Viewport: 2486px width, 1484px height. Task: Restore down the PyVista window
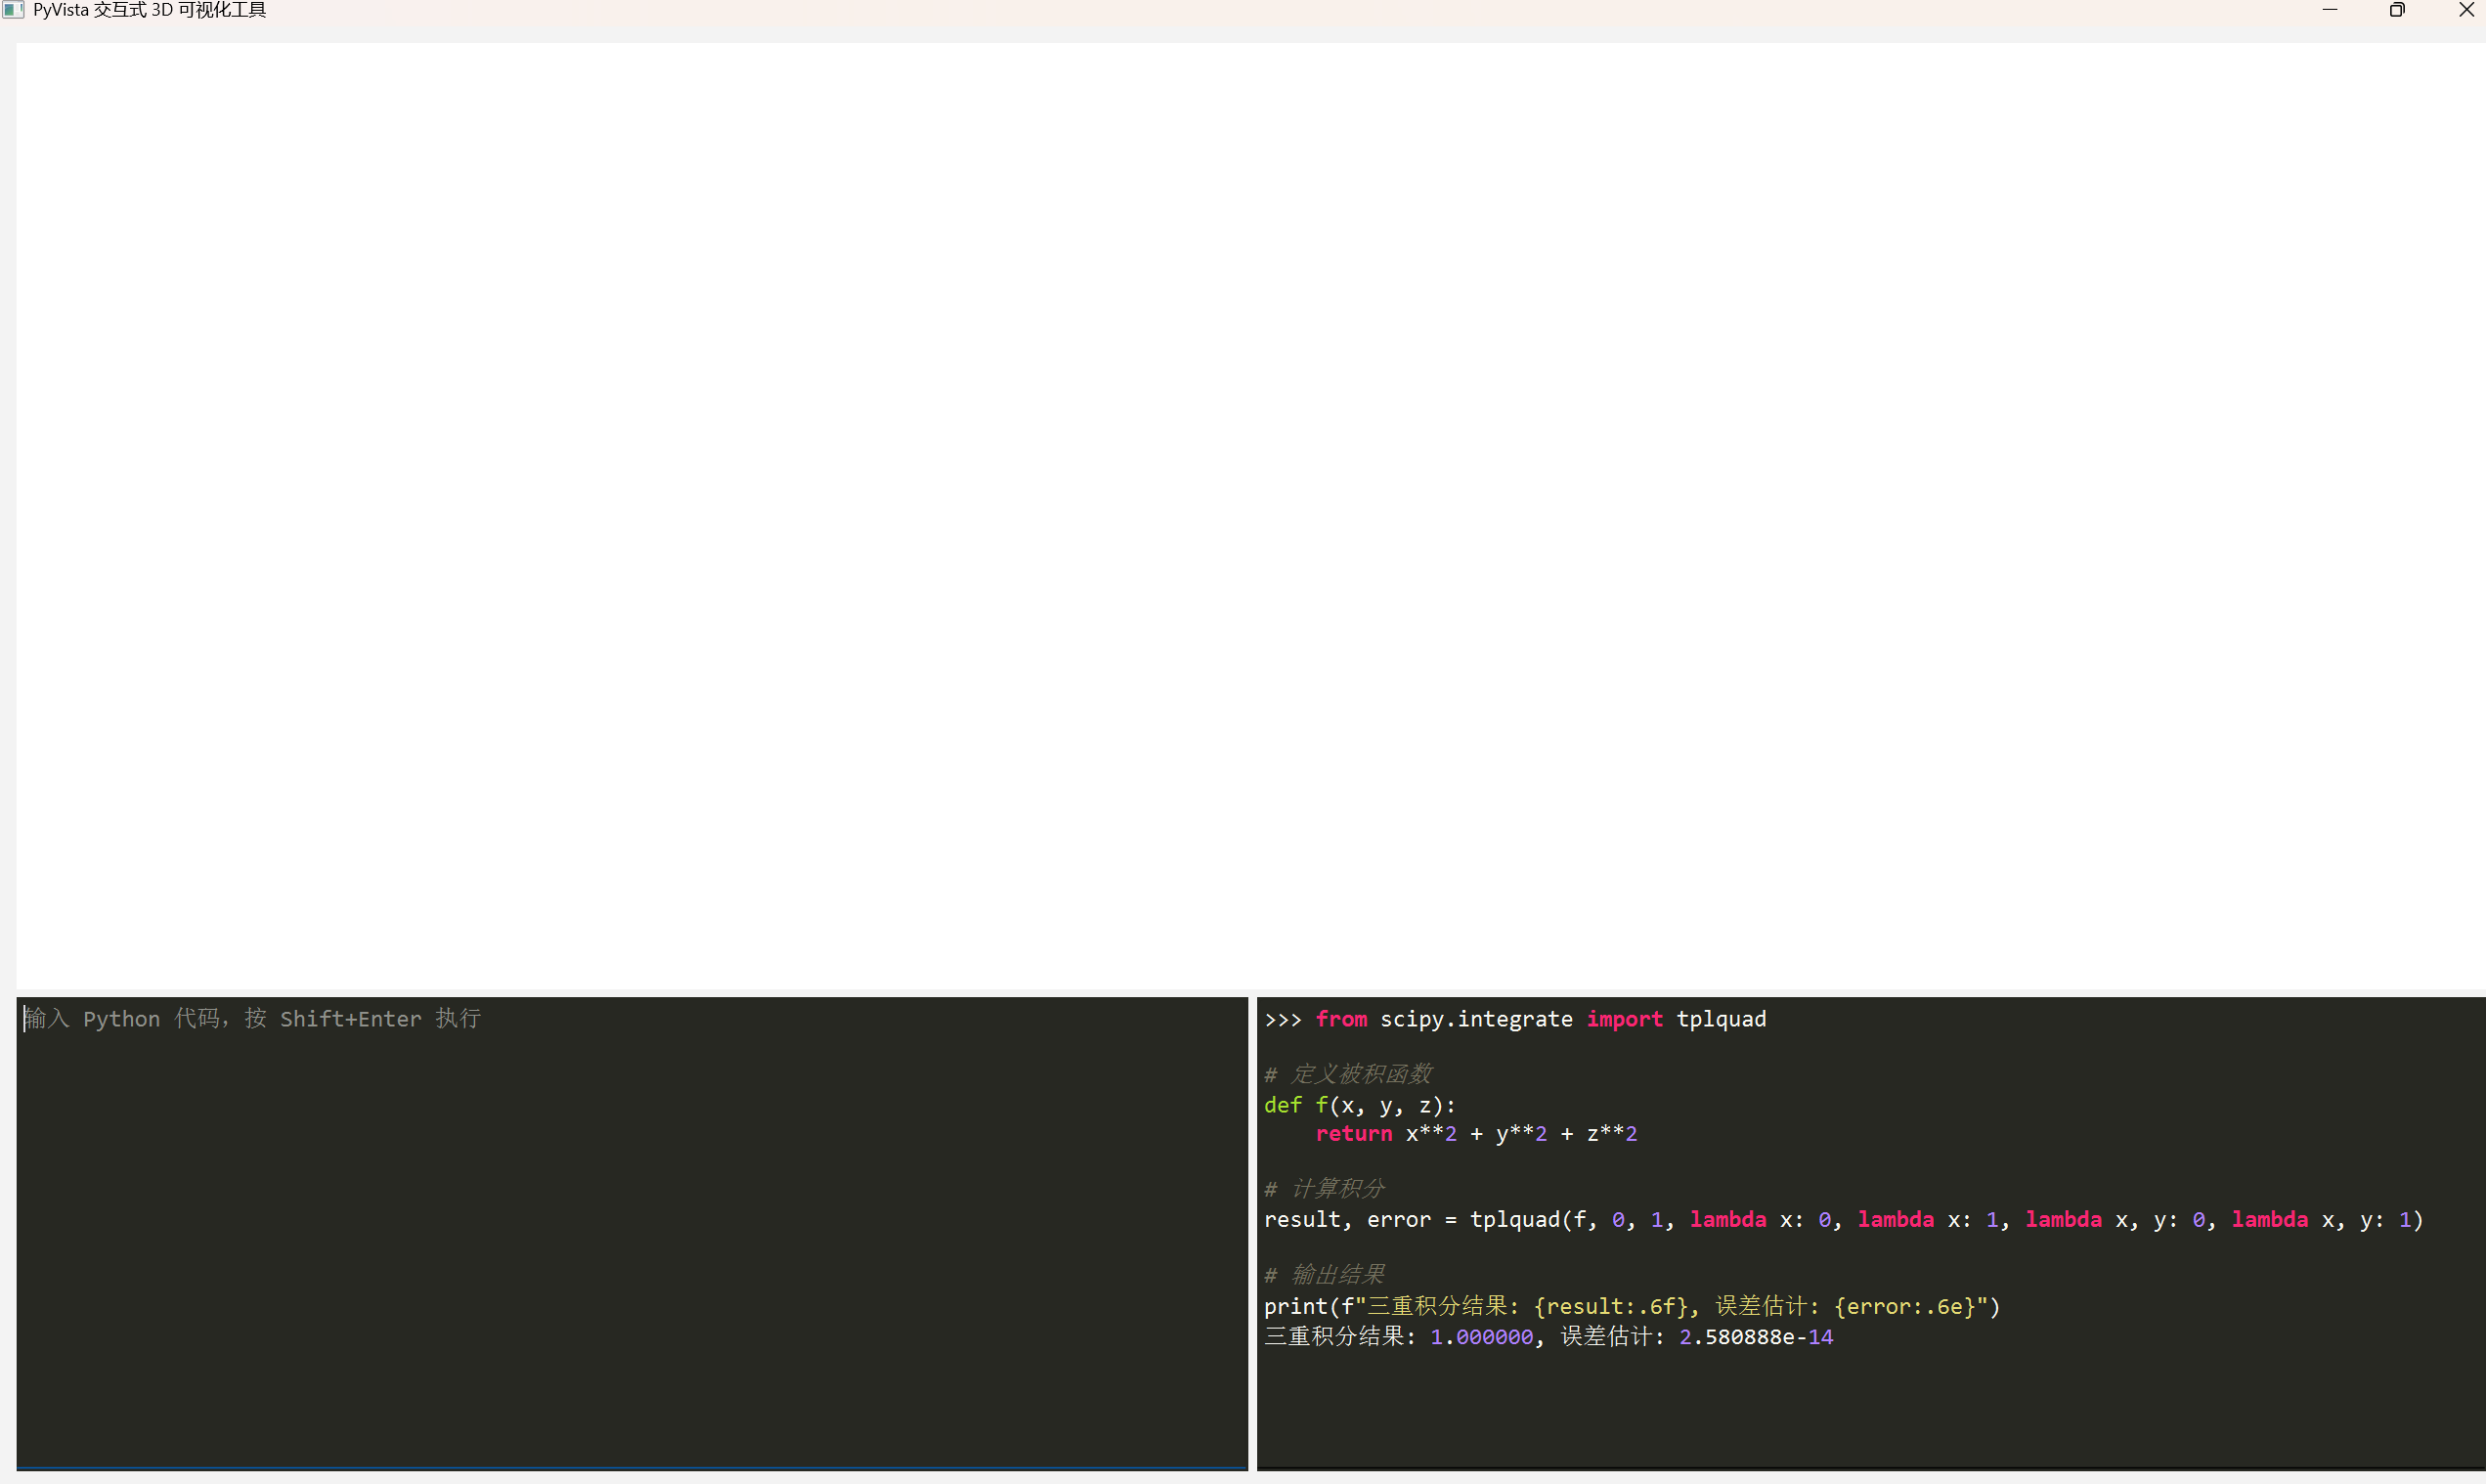click(x=2397, y=10)
